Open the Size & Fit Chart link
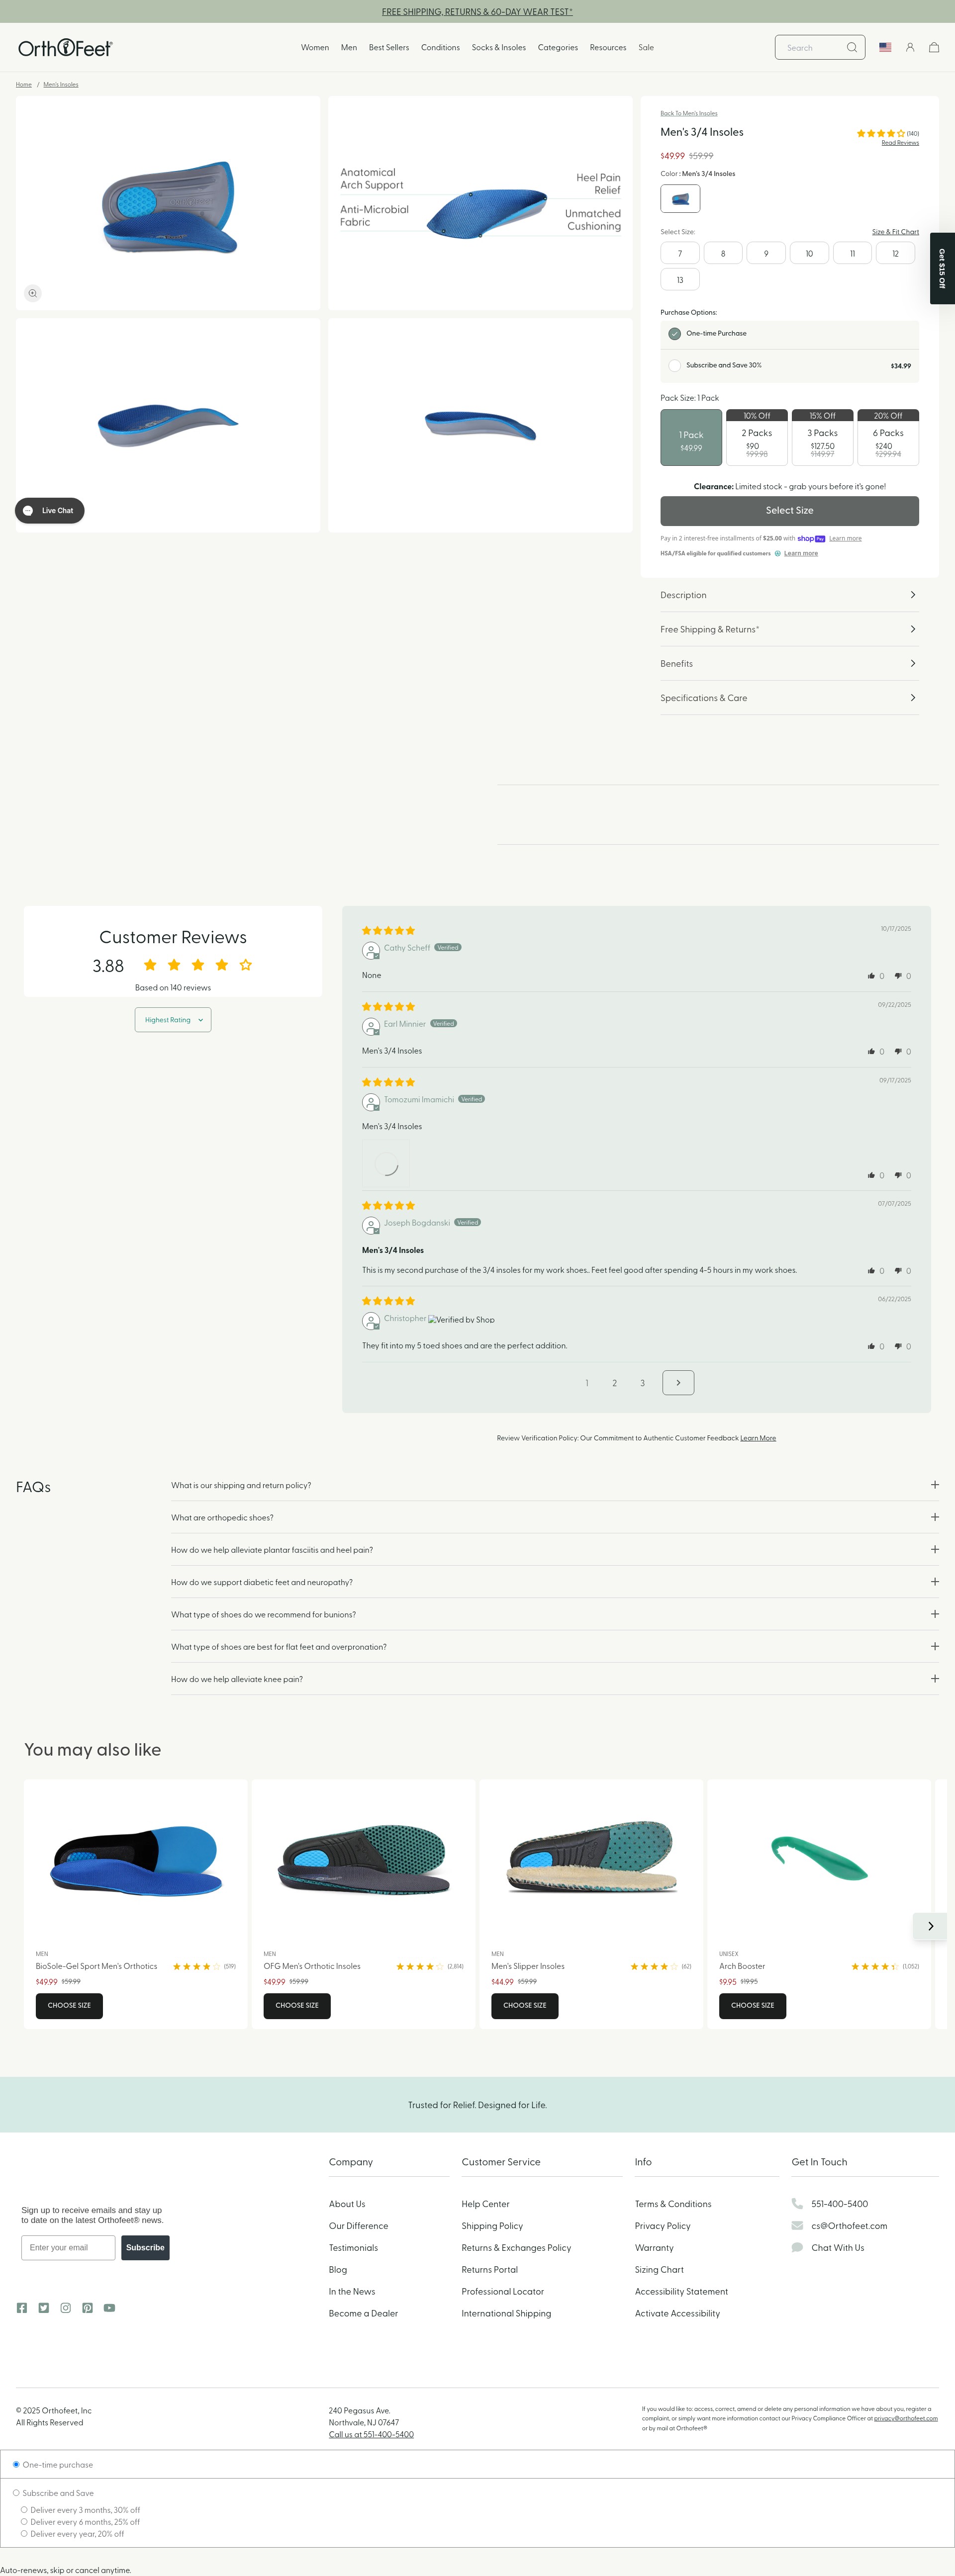 pos(895,232)
